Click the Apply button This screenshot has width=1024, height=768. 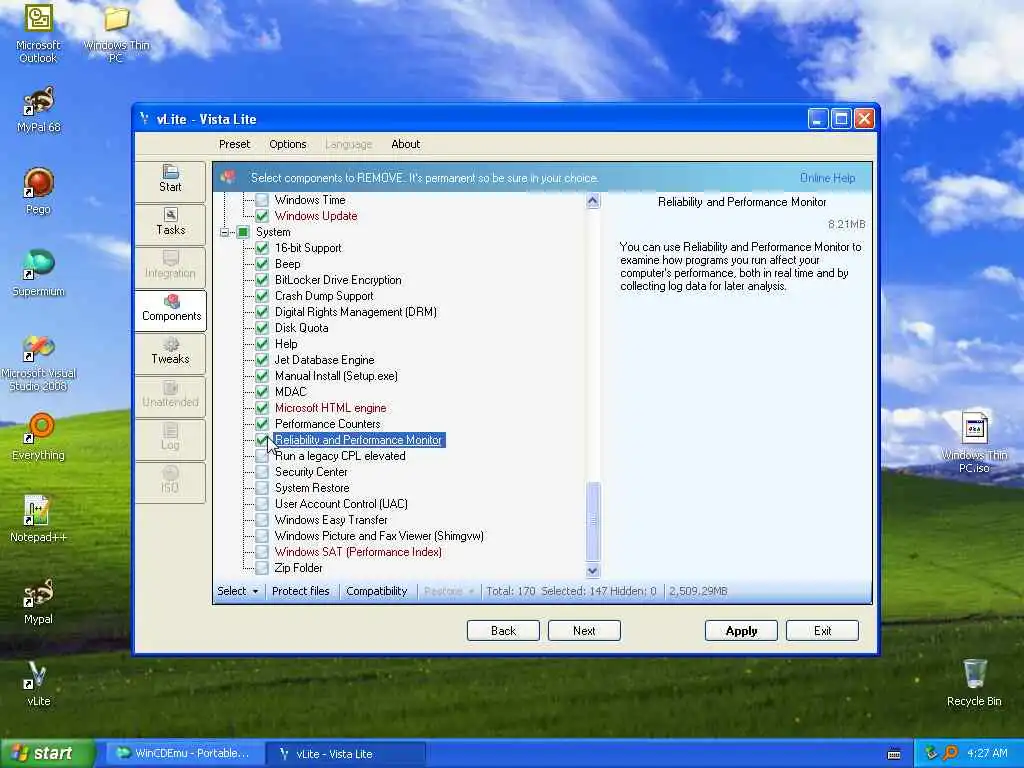point(741,631)
